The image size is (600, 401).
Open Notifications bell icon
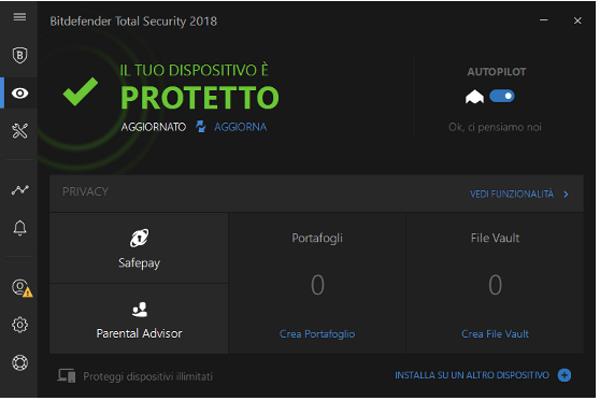[20, 228]
